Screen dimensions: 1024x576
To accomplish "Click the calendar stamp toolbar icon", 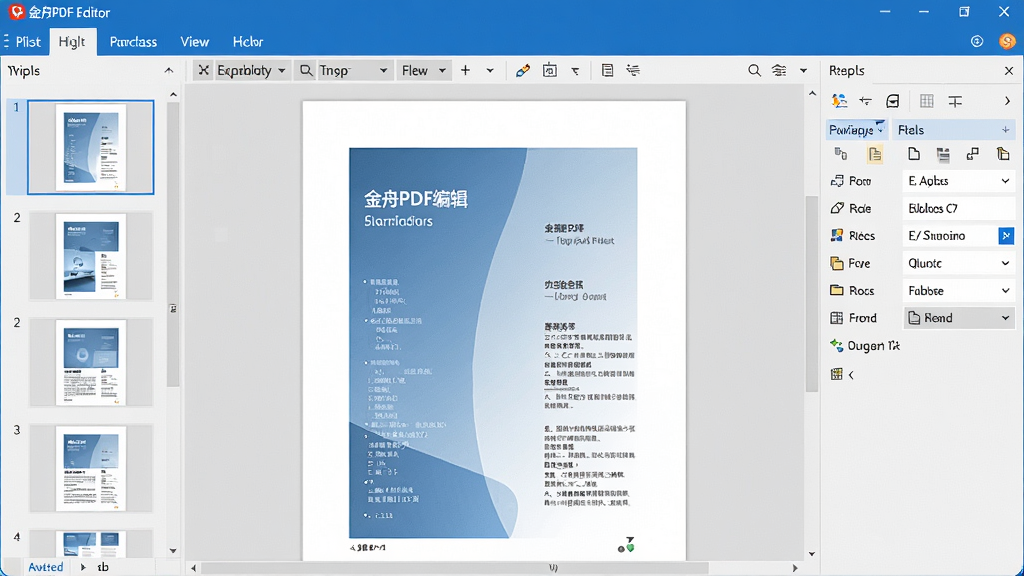I will coord(550,70).
